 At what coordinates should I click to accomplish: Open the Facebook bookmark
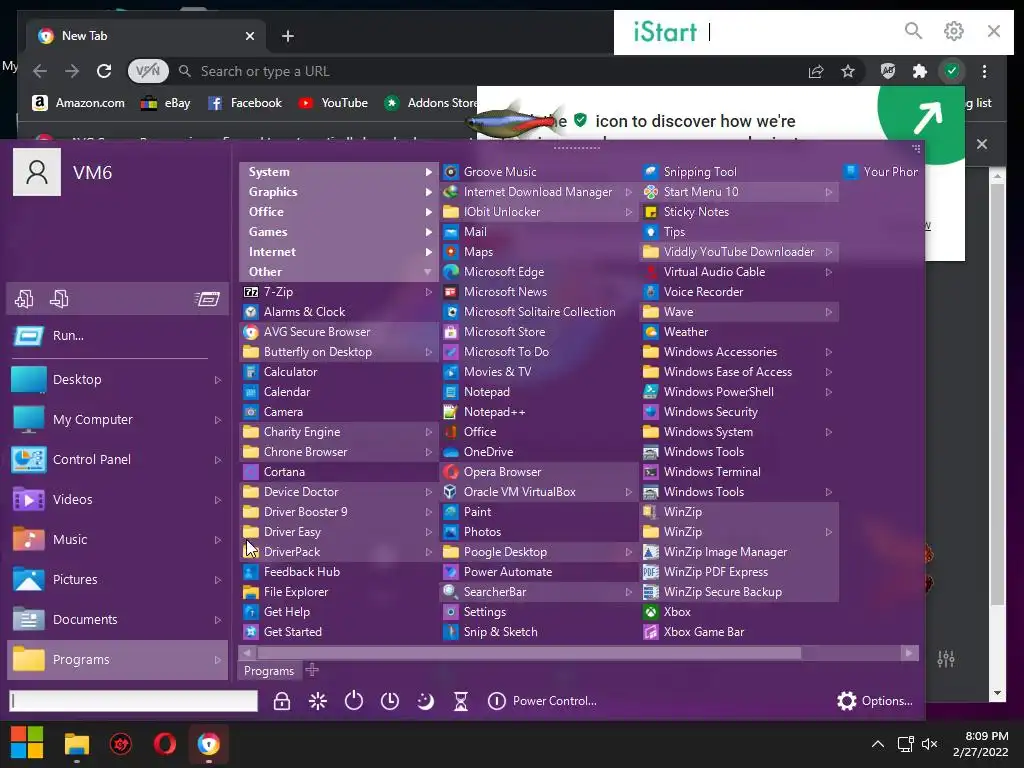(x=244, y=103)
